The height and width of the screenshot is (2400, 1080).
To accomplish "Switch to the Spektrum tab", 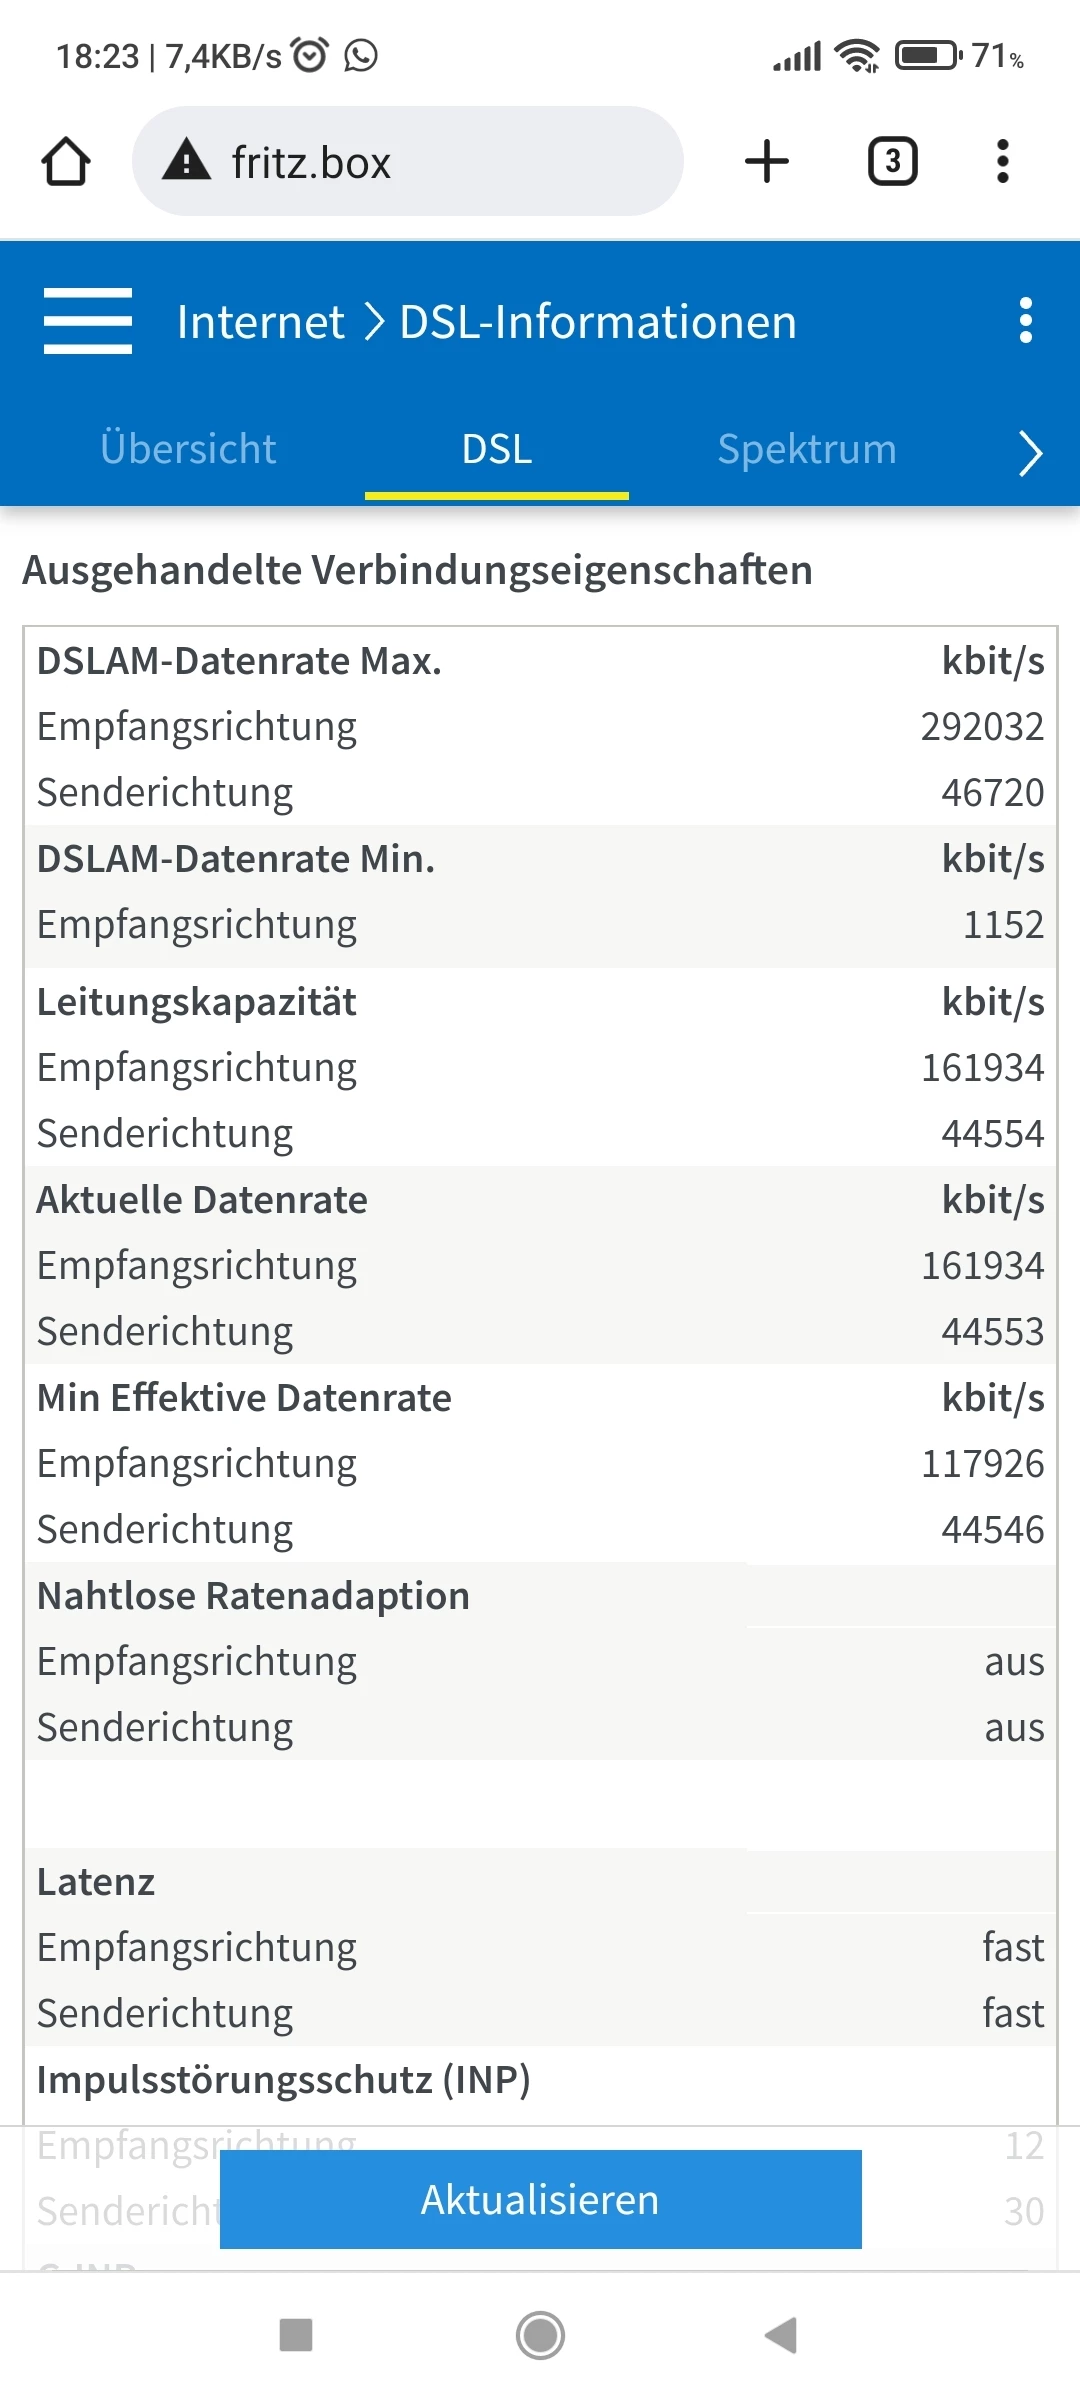I will 806,449.
